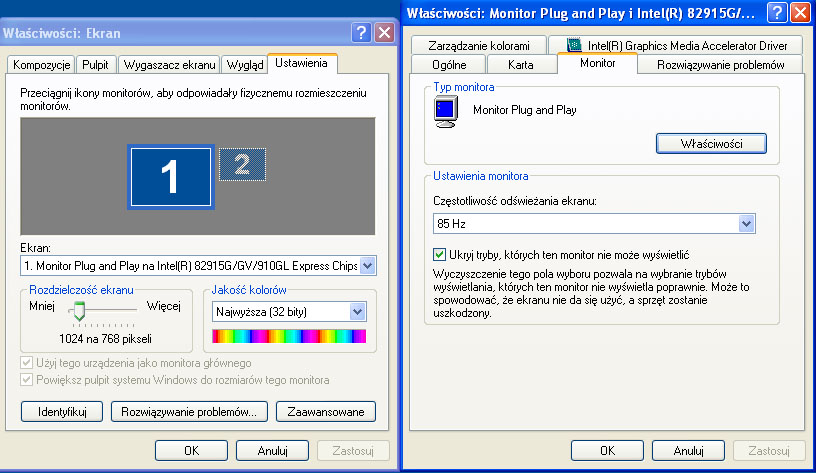Select the Monitor tab
816x473 pixels.
tap(597, 63)
